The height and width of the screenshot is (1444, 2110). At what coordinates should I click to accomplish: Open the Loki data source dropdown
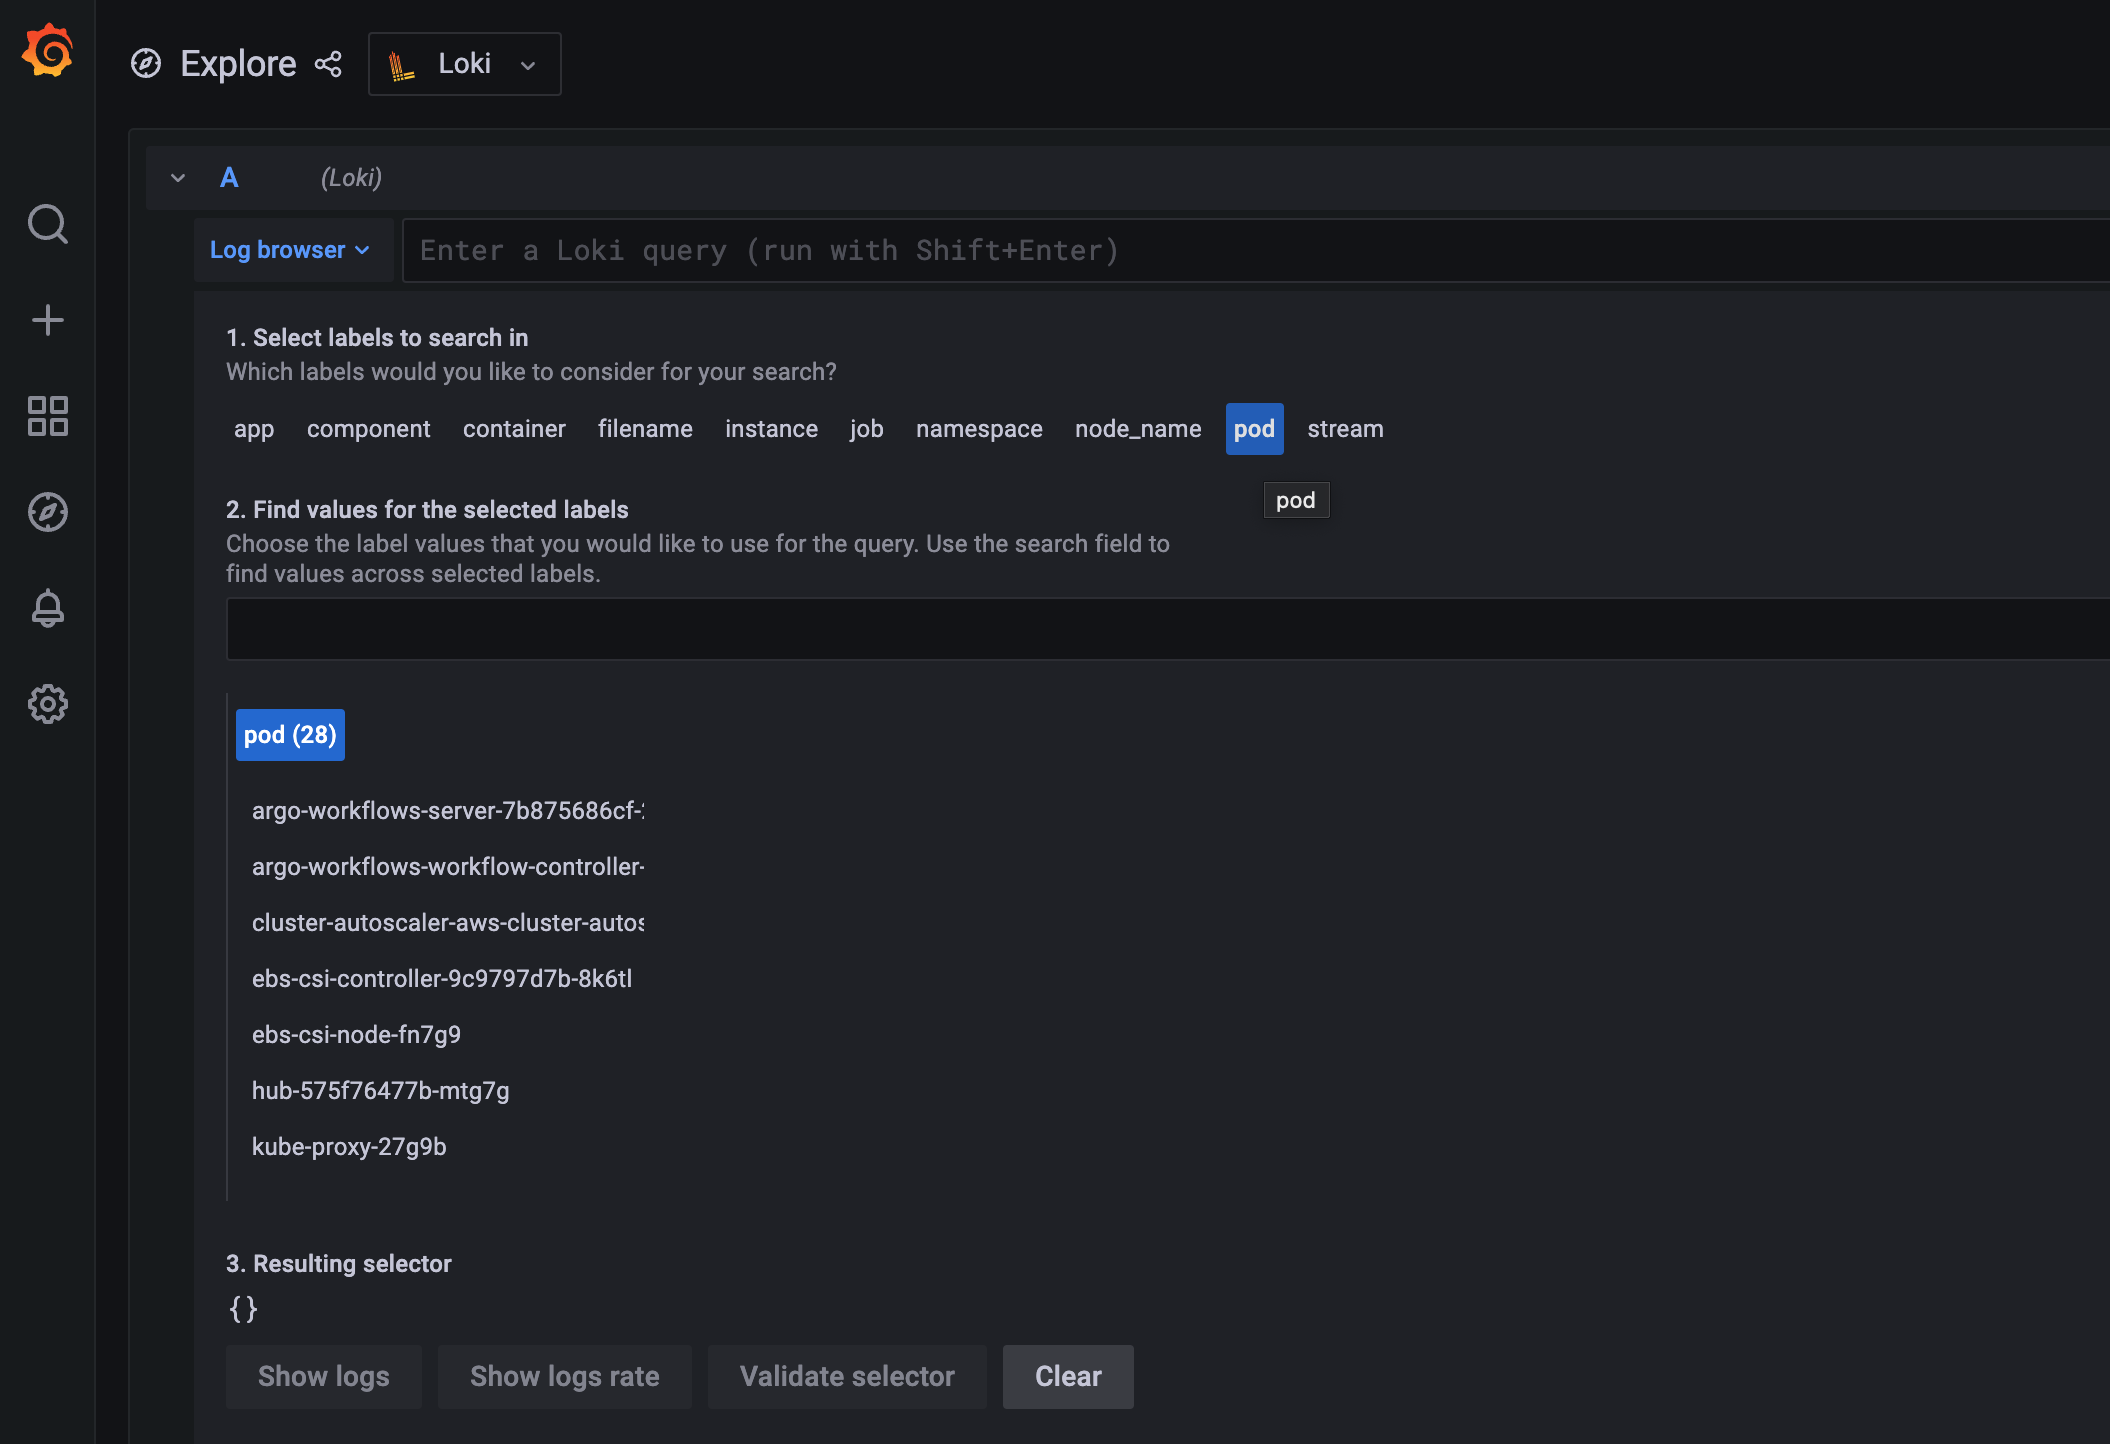tap(465, 64)
